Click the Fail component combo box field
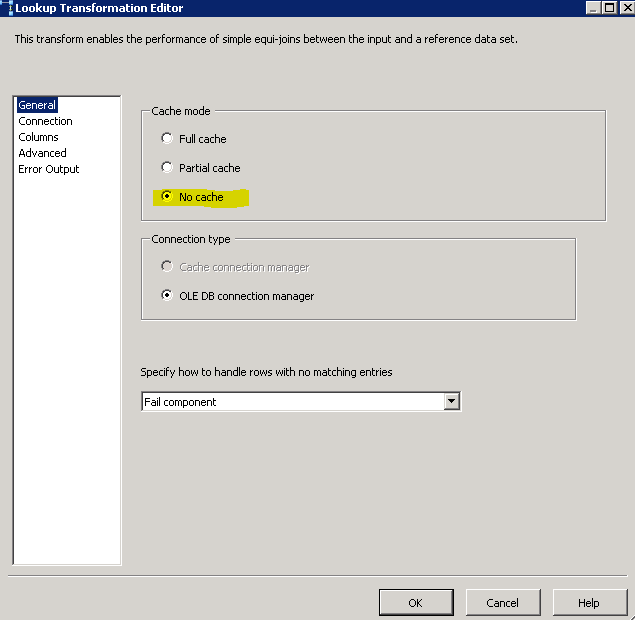 click(292, 402)
